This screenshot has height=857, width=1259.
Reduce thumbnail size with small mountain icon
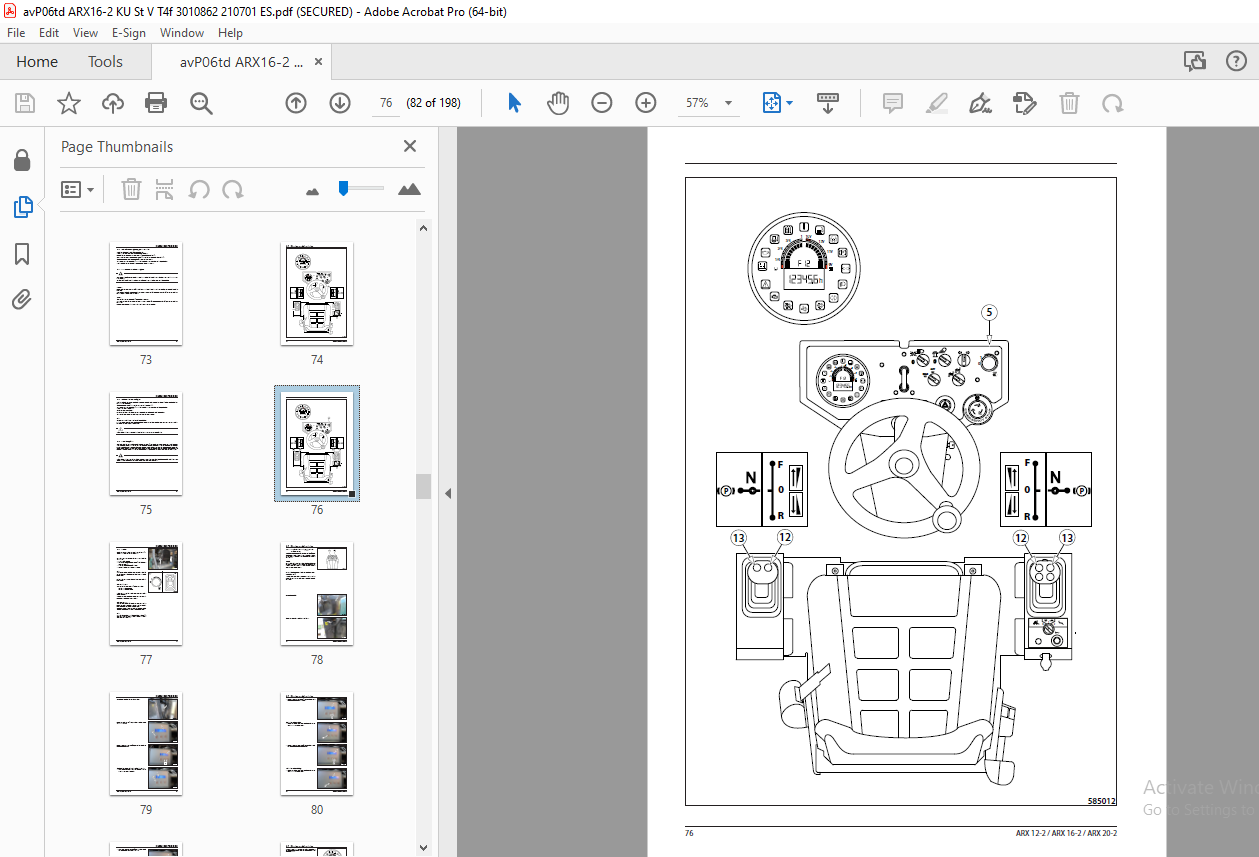312,190
